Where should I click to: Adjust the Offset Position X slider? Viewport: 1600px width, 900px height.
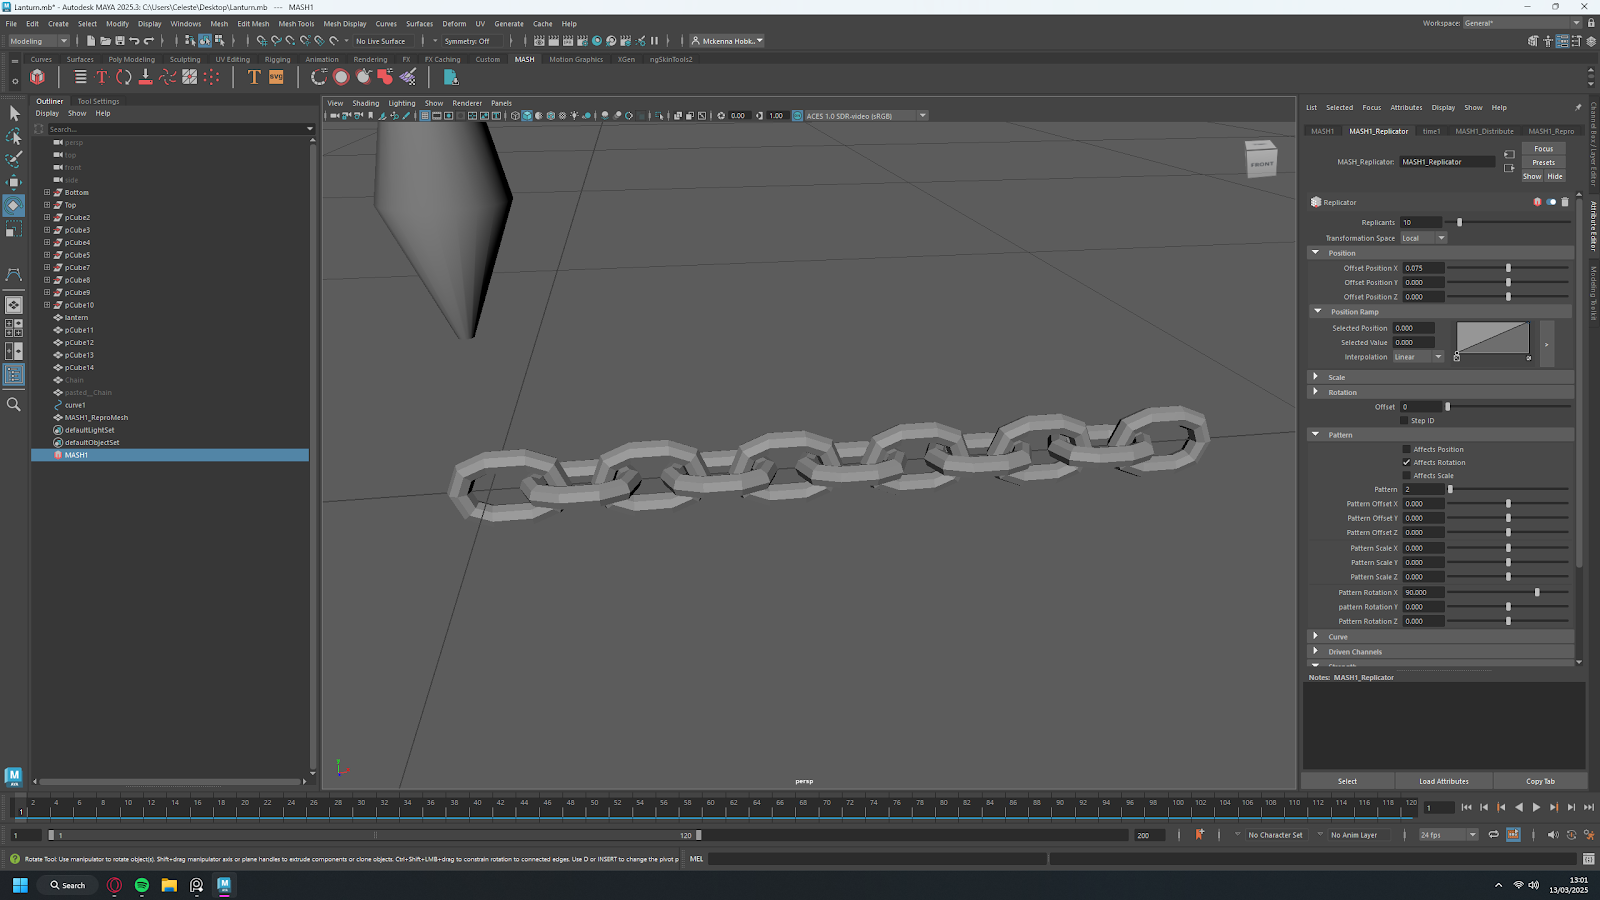click(1507, 268)
